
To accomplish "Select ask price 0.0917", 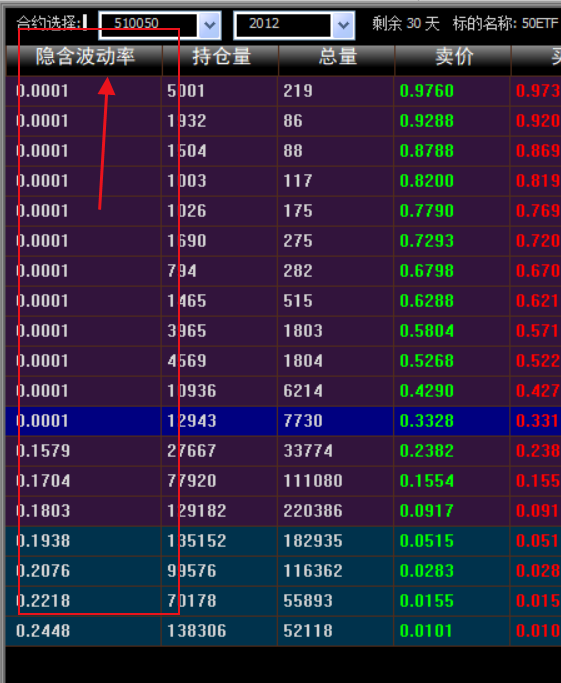I will (427, 511).
